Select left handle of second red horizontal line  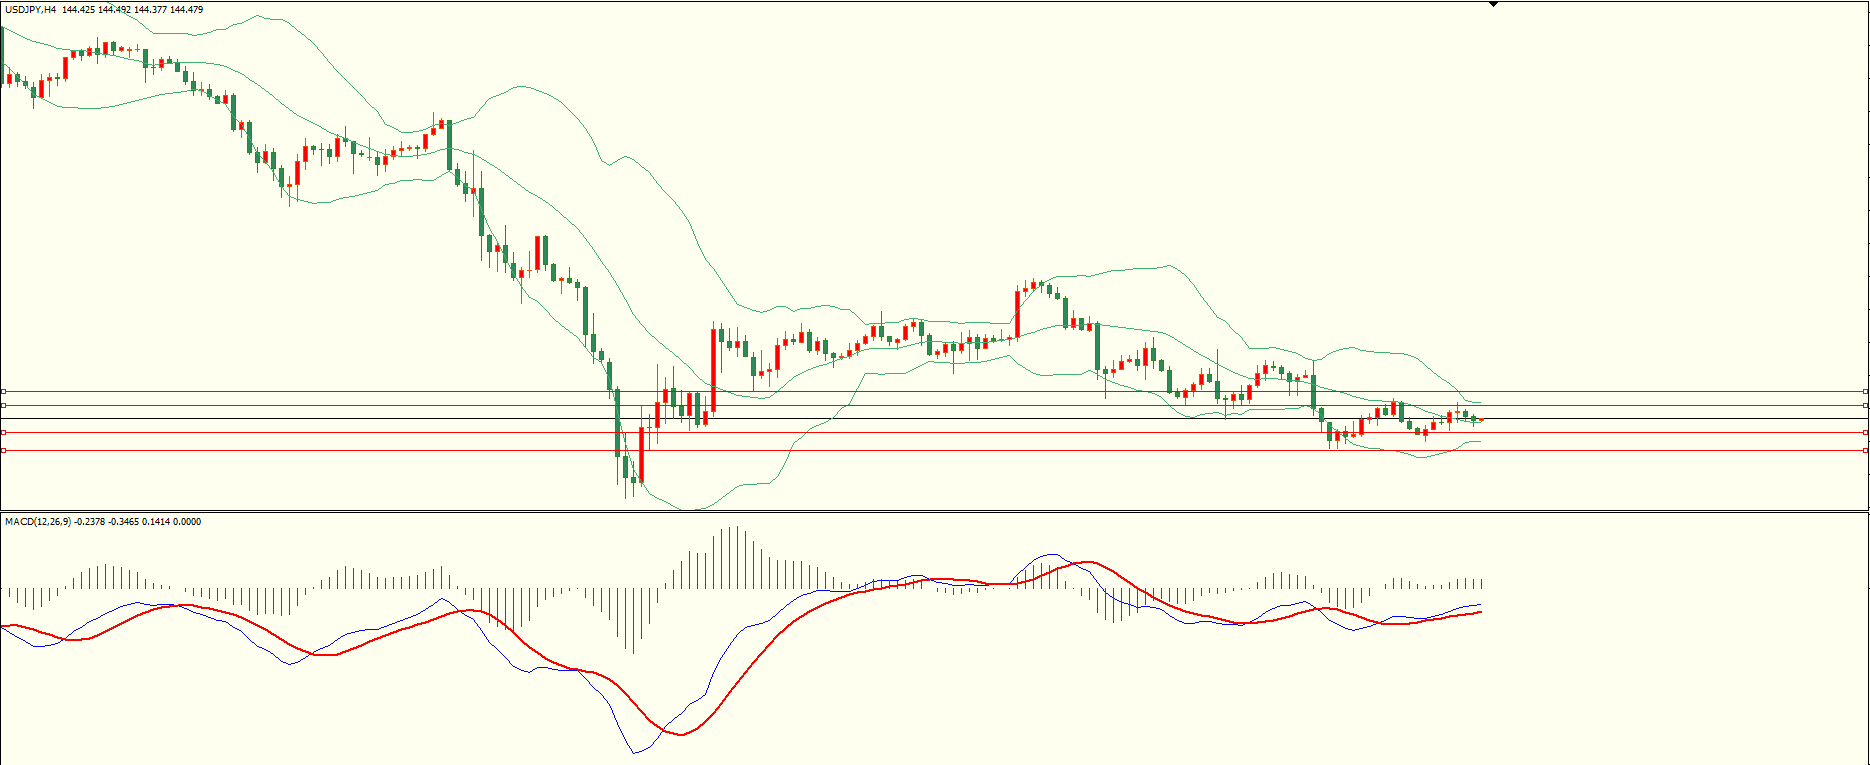tap(4, 405)
